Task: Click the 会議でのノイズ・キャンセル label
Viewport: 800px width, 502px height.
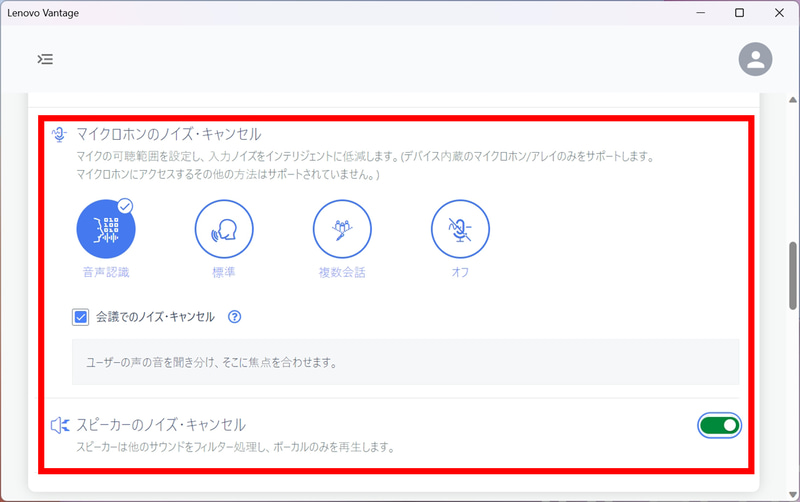Action: (x=155, y=317)
